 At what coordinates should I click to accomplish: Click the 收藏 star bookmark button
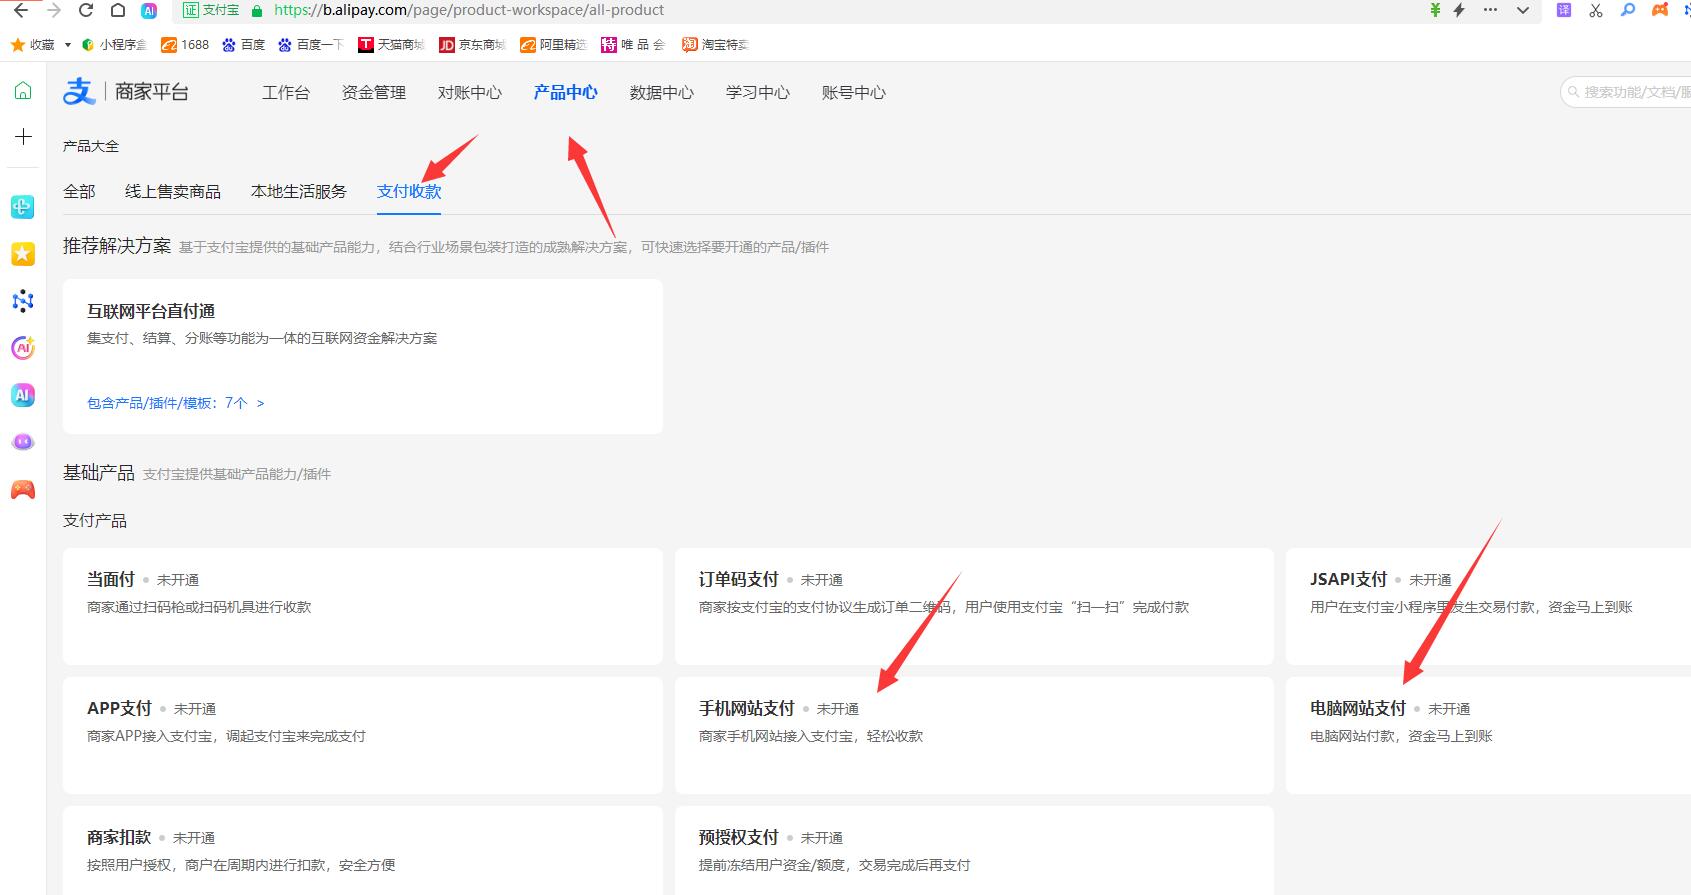pos(33,44)
